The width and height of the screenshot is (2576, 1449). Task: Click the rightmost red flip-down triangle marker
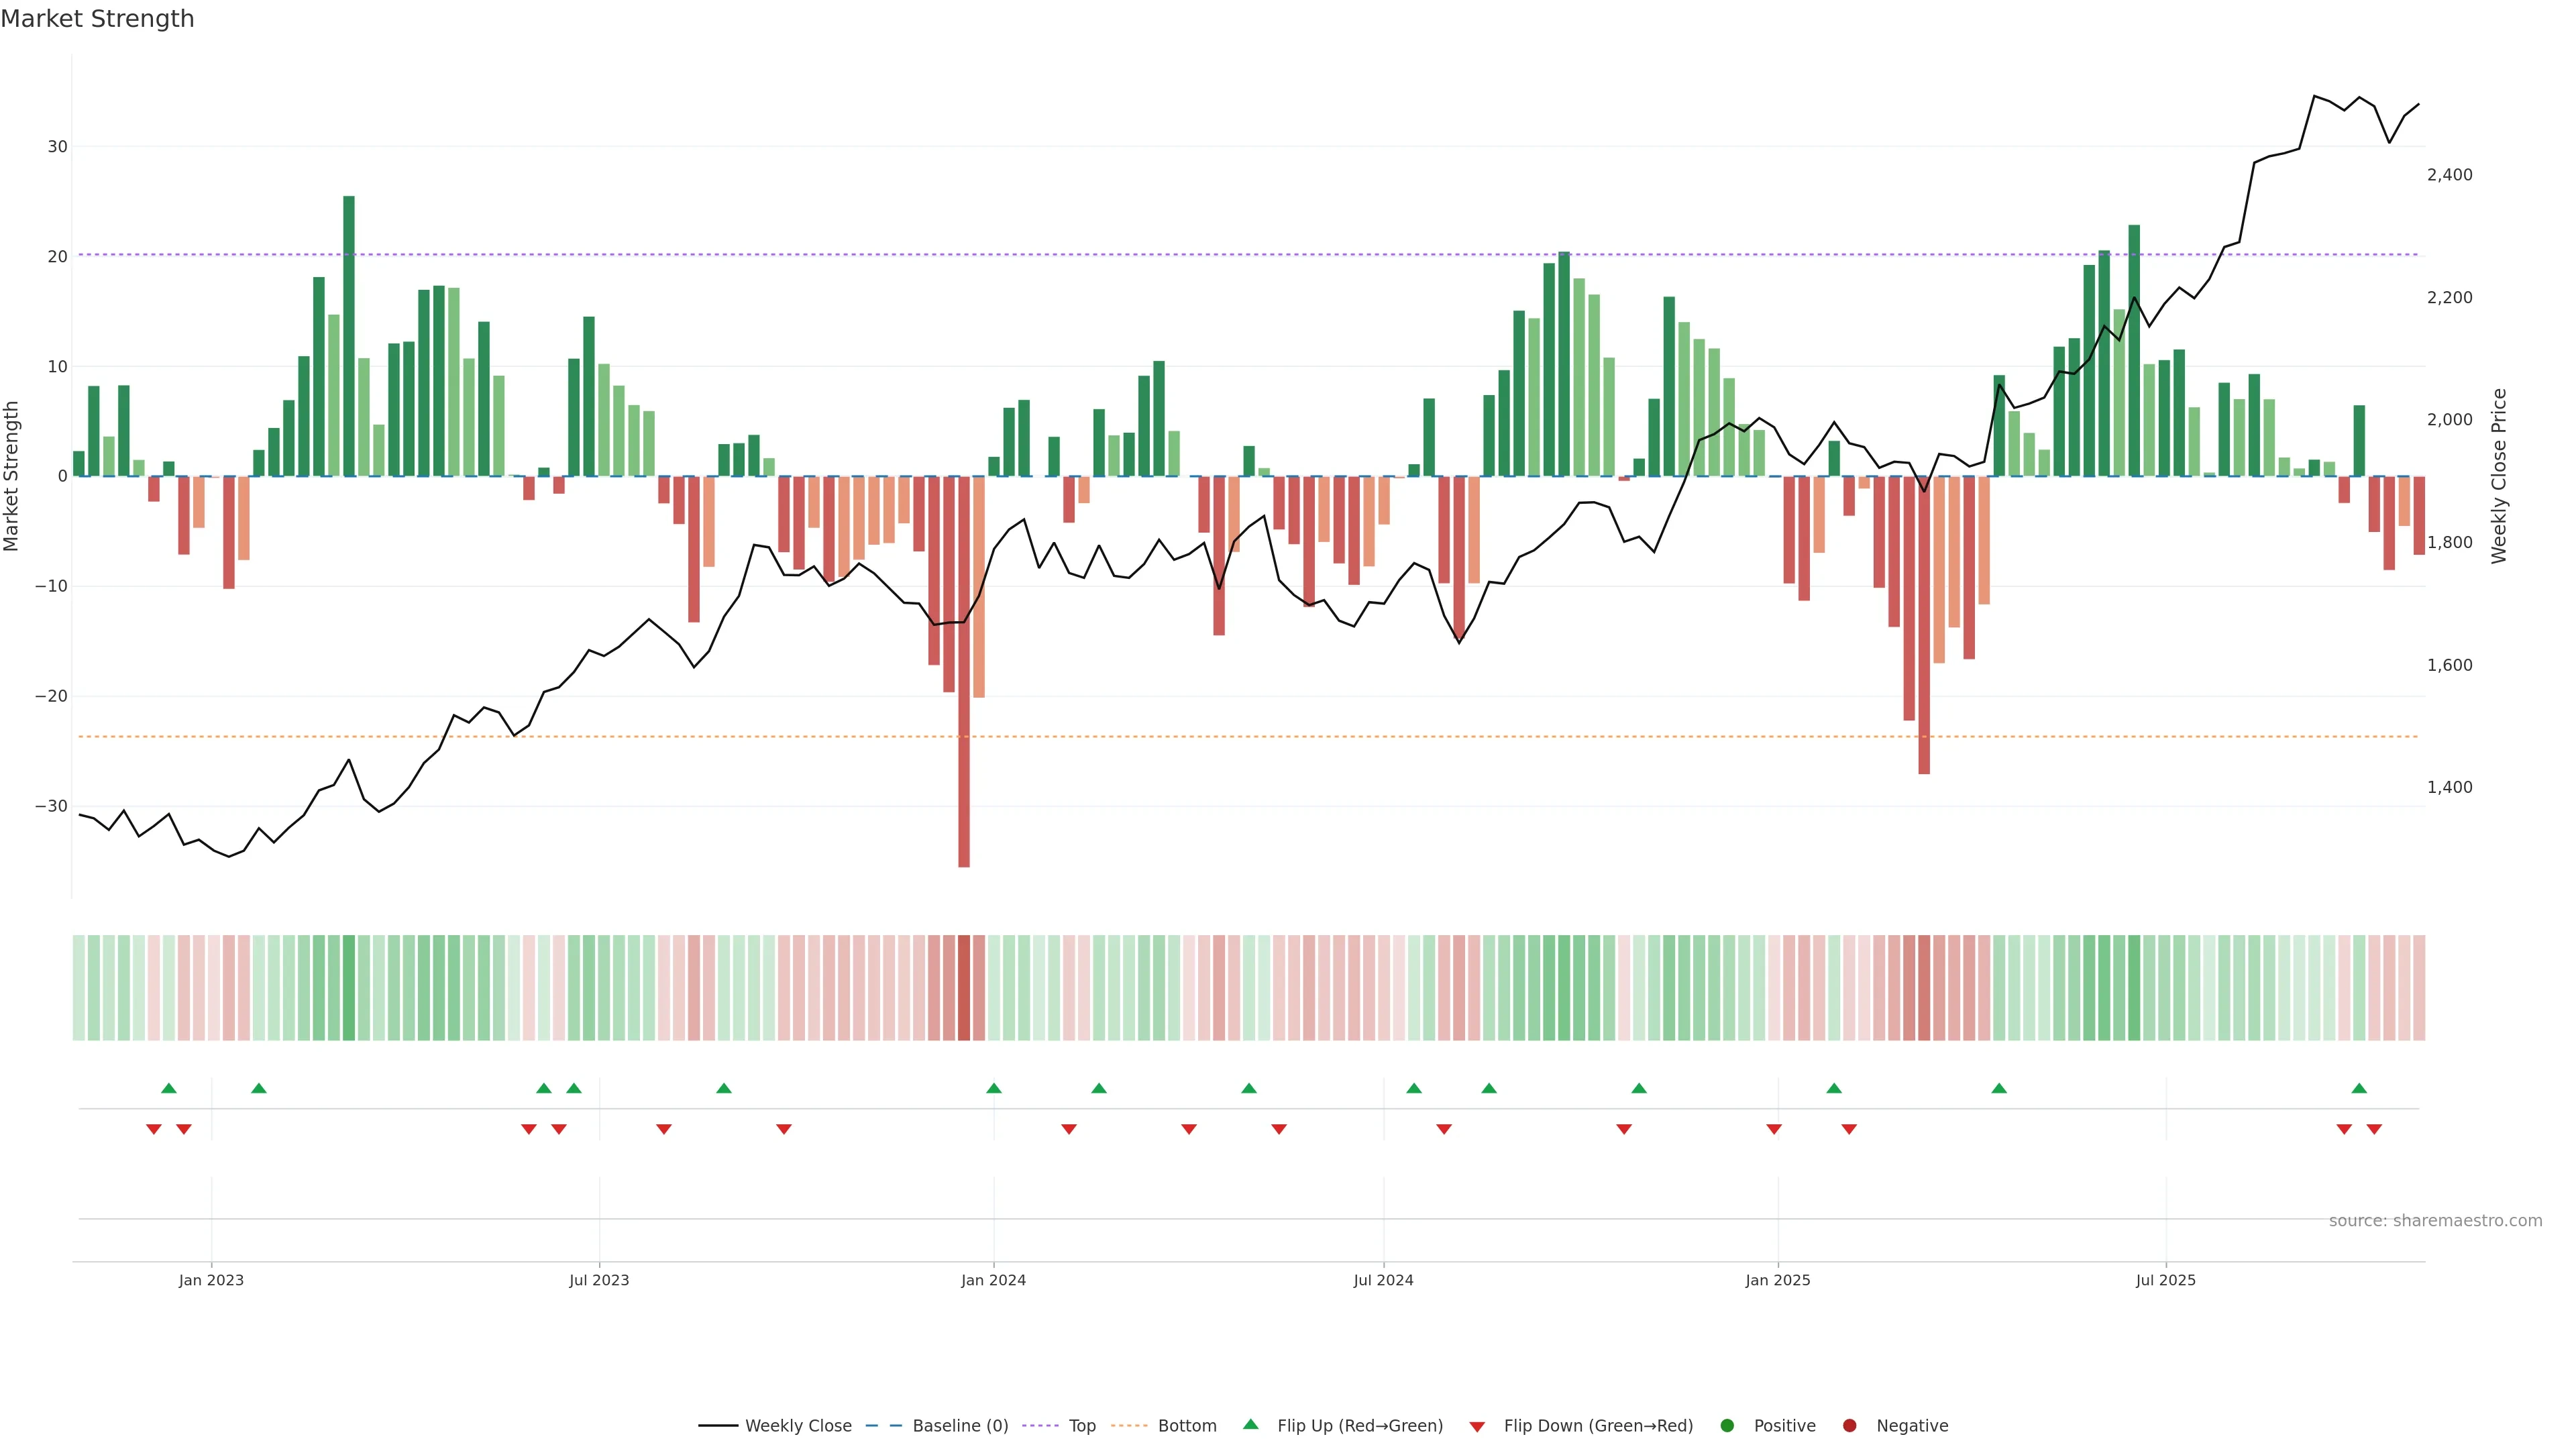[2374, 1129]
